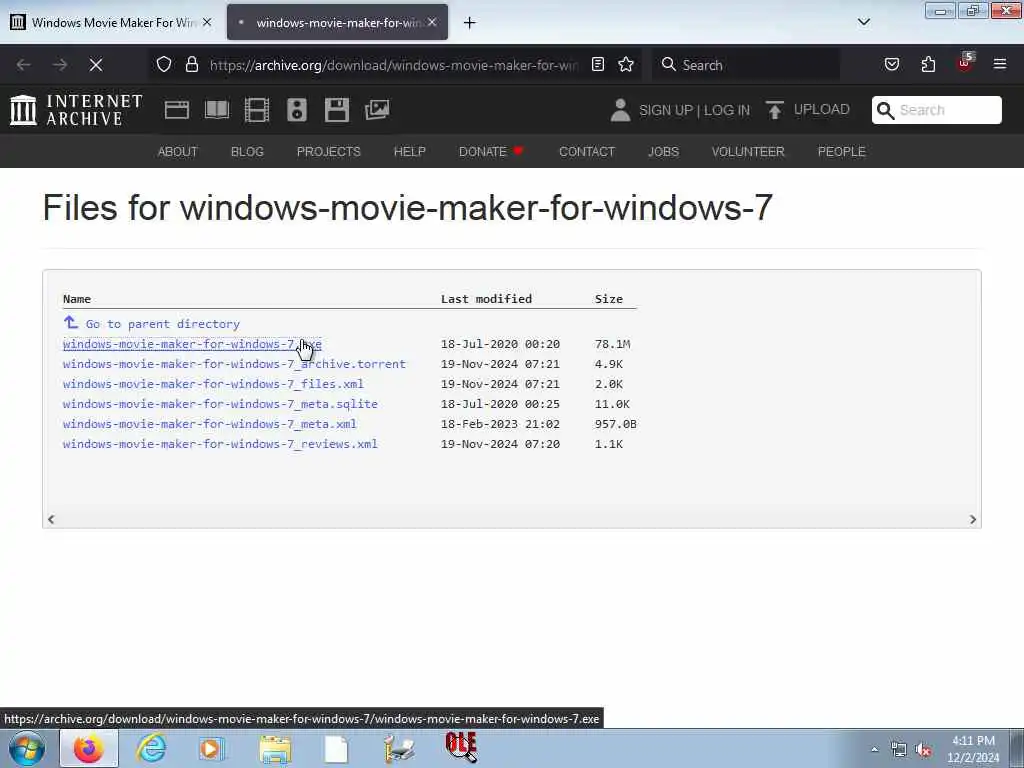Open the Video film icon
The height and width of the screenshot is (768, 1024).
click(x=257, y=110)
